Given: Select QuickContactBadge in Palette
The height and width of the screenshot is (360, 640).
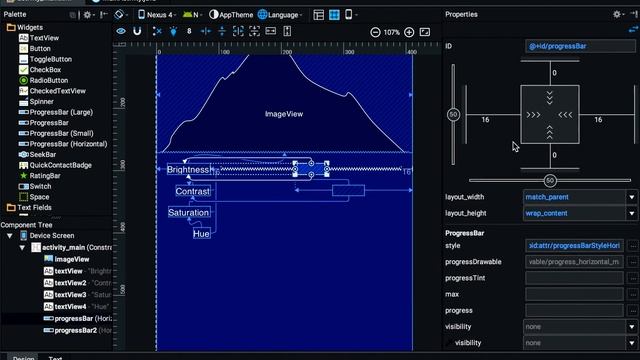Looking at the screenshot, I should 56,165.
